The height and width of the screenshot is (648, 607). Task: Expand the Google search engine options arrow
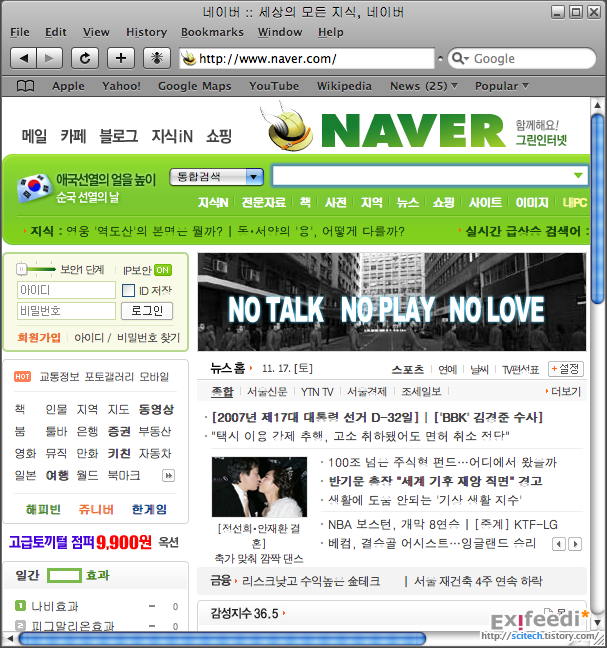click(466, 59)
